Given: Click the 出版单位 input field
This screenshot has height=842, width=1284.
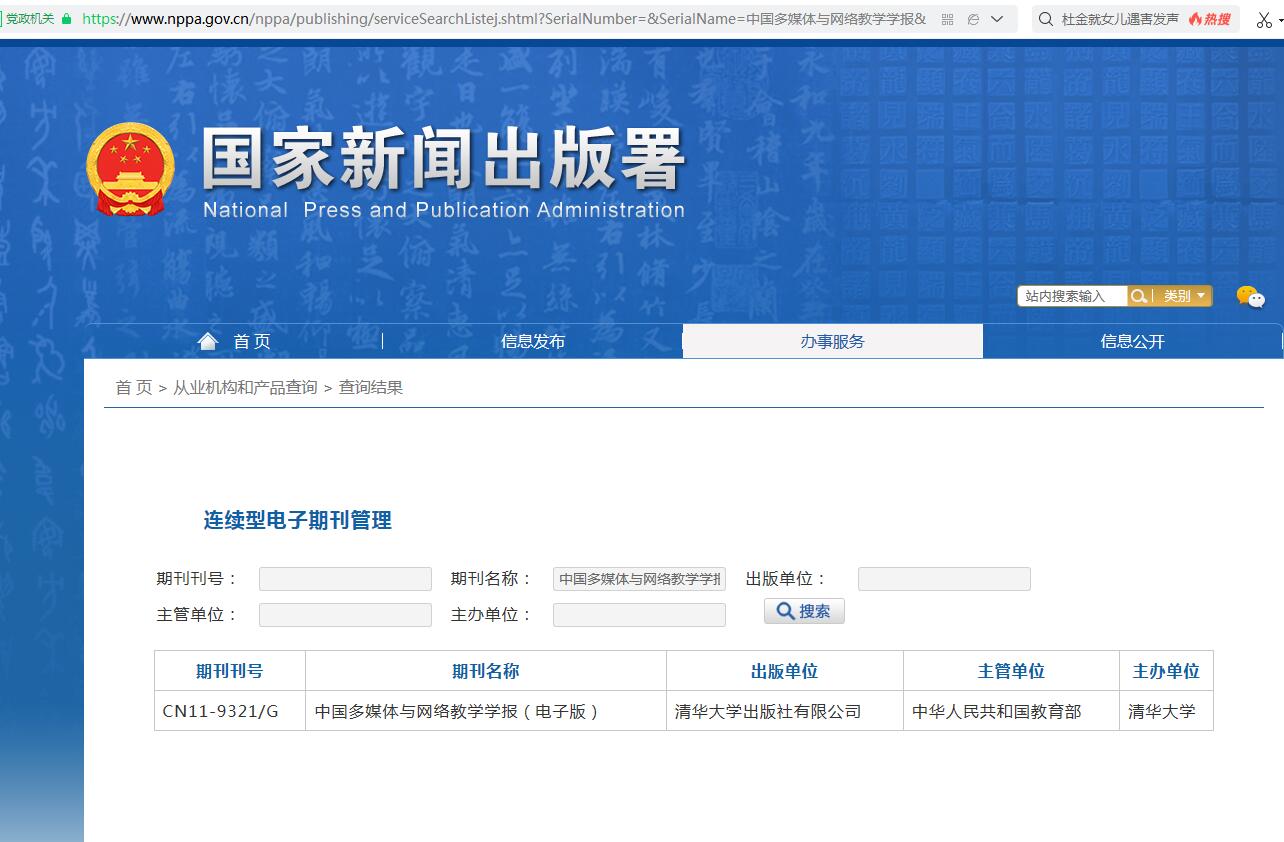Looking at the screenshot, I should pyautogui.click(x=943, y=578).
